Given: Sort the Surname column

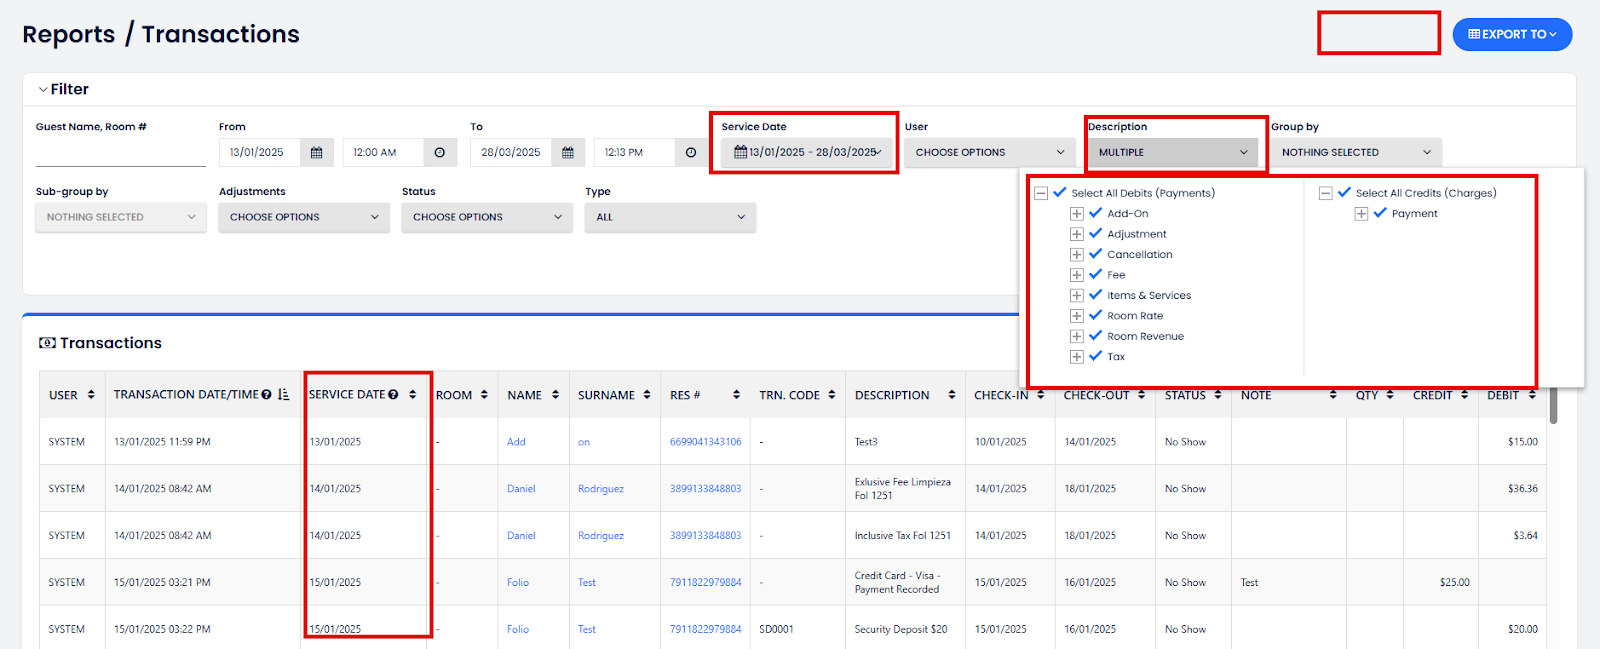Looking at the screenshot, I should (x=647, y=395).
